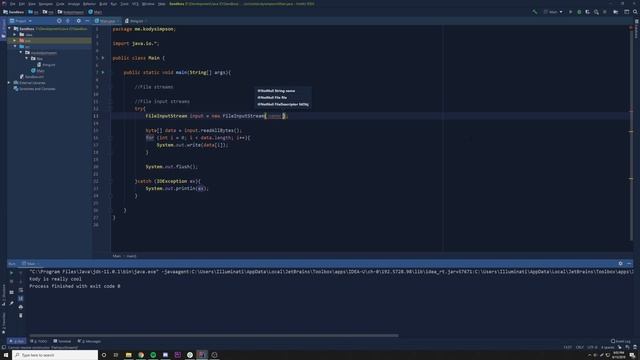640x360 pixels.
Task: Open Run panel settings gear icon
Action: [620, 264]
